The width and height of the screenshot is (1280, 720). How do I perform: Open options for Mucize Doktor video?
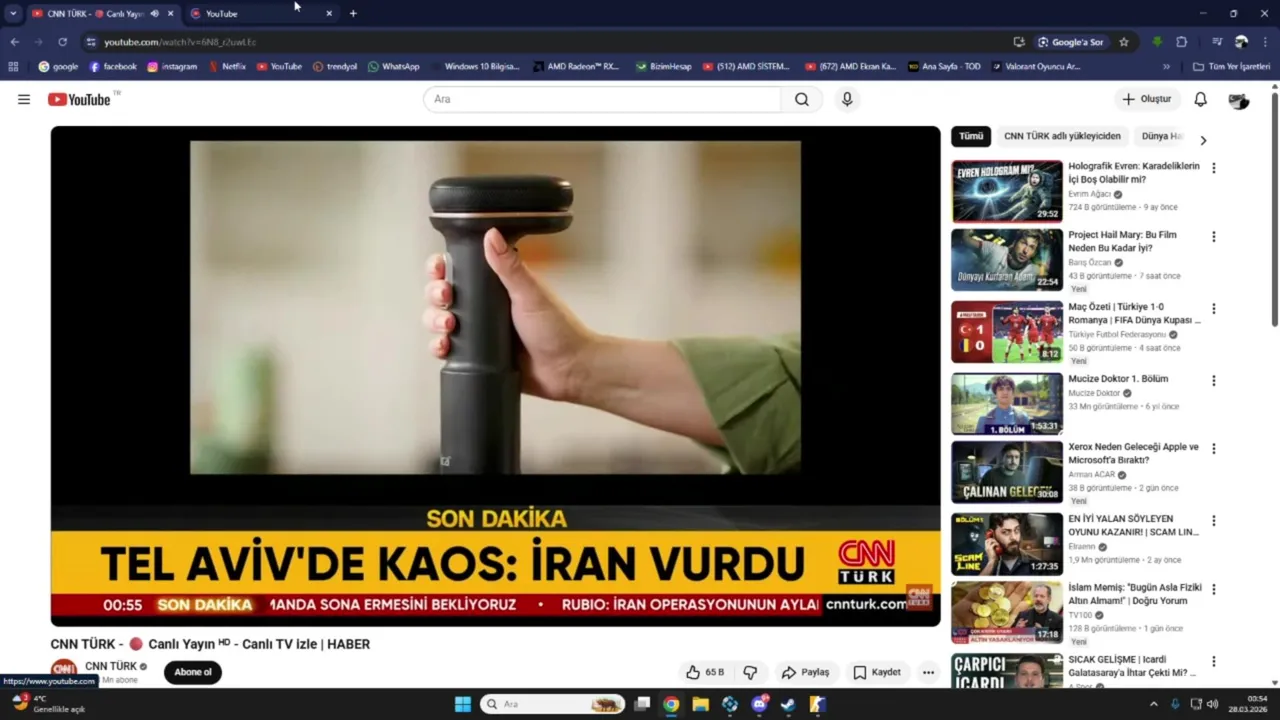click(1214, 381)
